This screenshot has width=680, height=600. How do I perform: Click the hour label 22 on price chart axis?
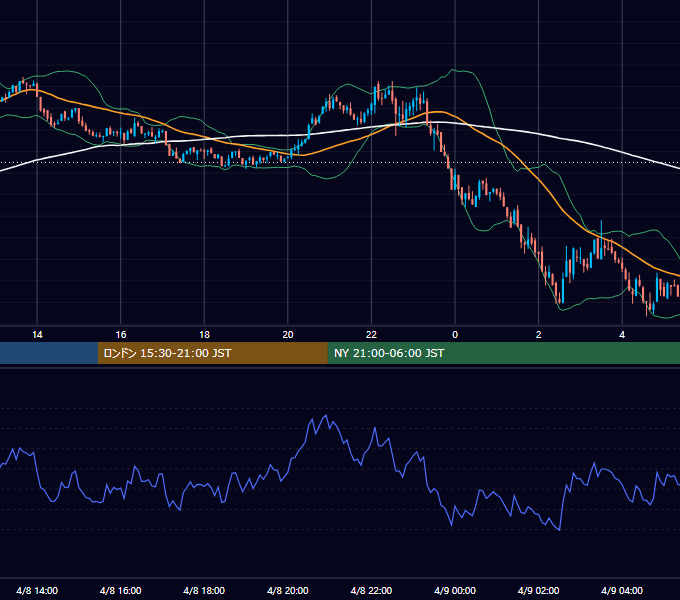[x=371, y=335]
